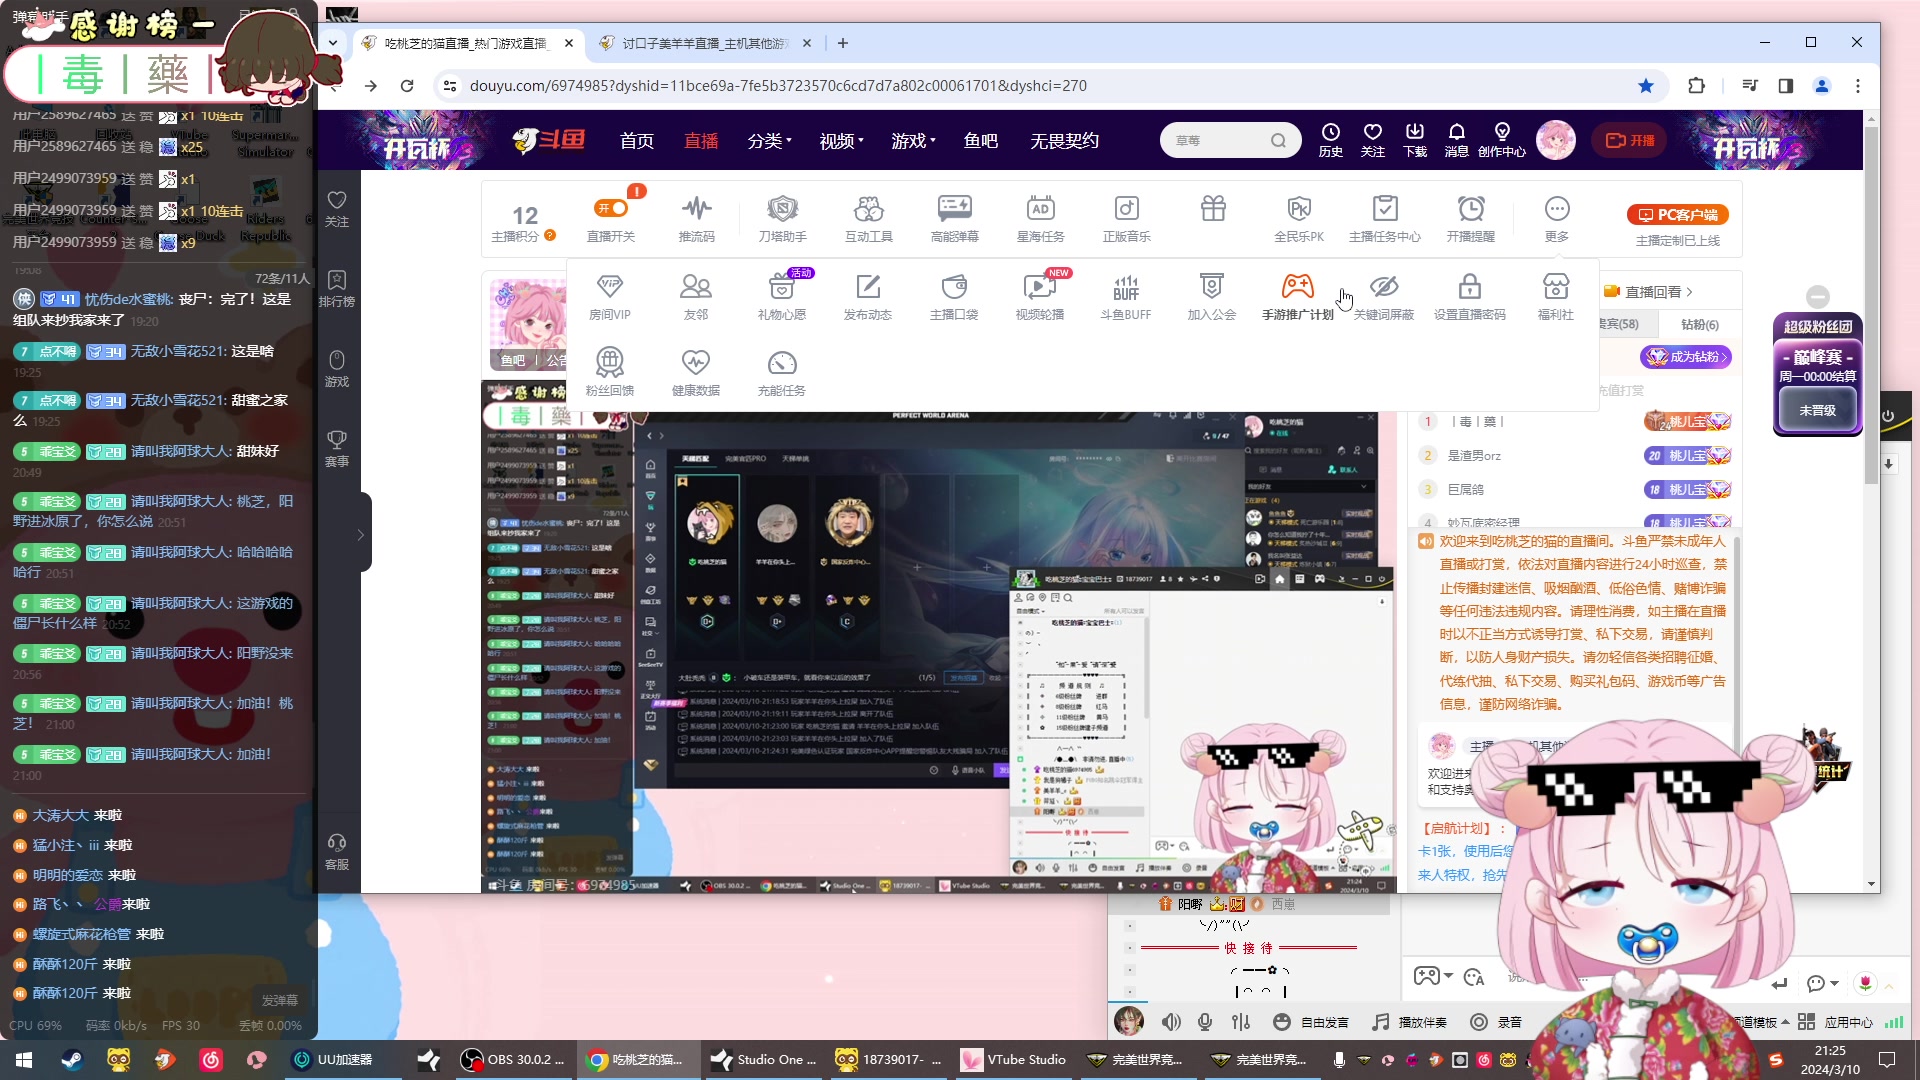Toggle the taskbar tray microphone icon
Viewport: 1920px width, 1080px height.
point(1339,1060)
